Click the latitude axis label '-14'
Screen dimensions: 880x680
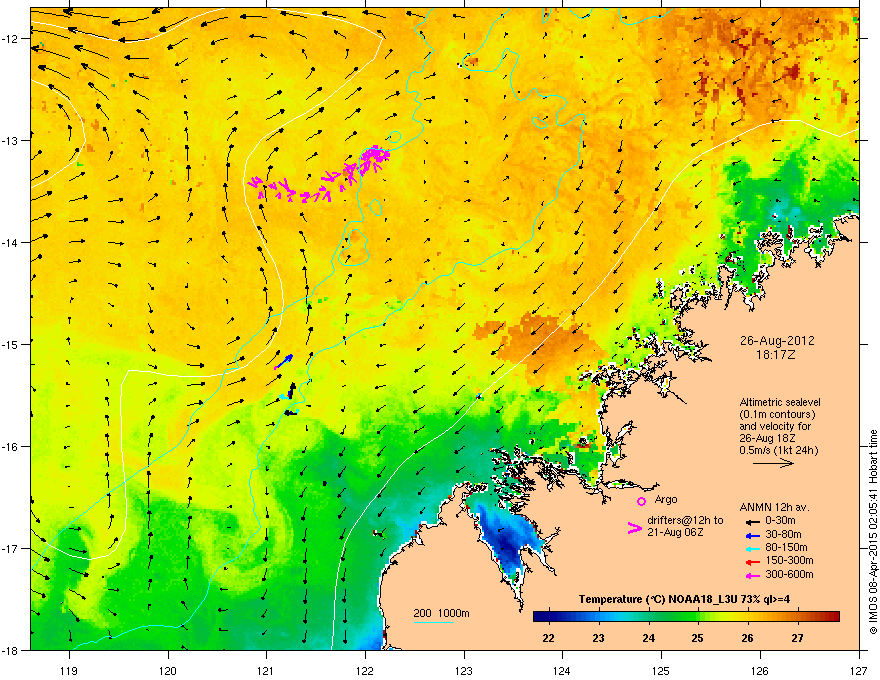pos(11,243)
